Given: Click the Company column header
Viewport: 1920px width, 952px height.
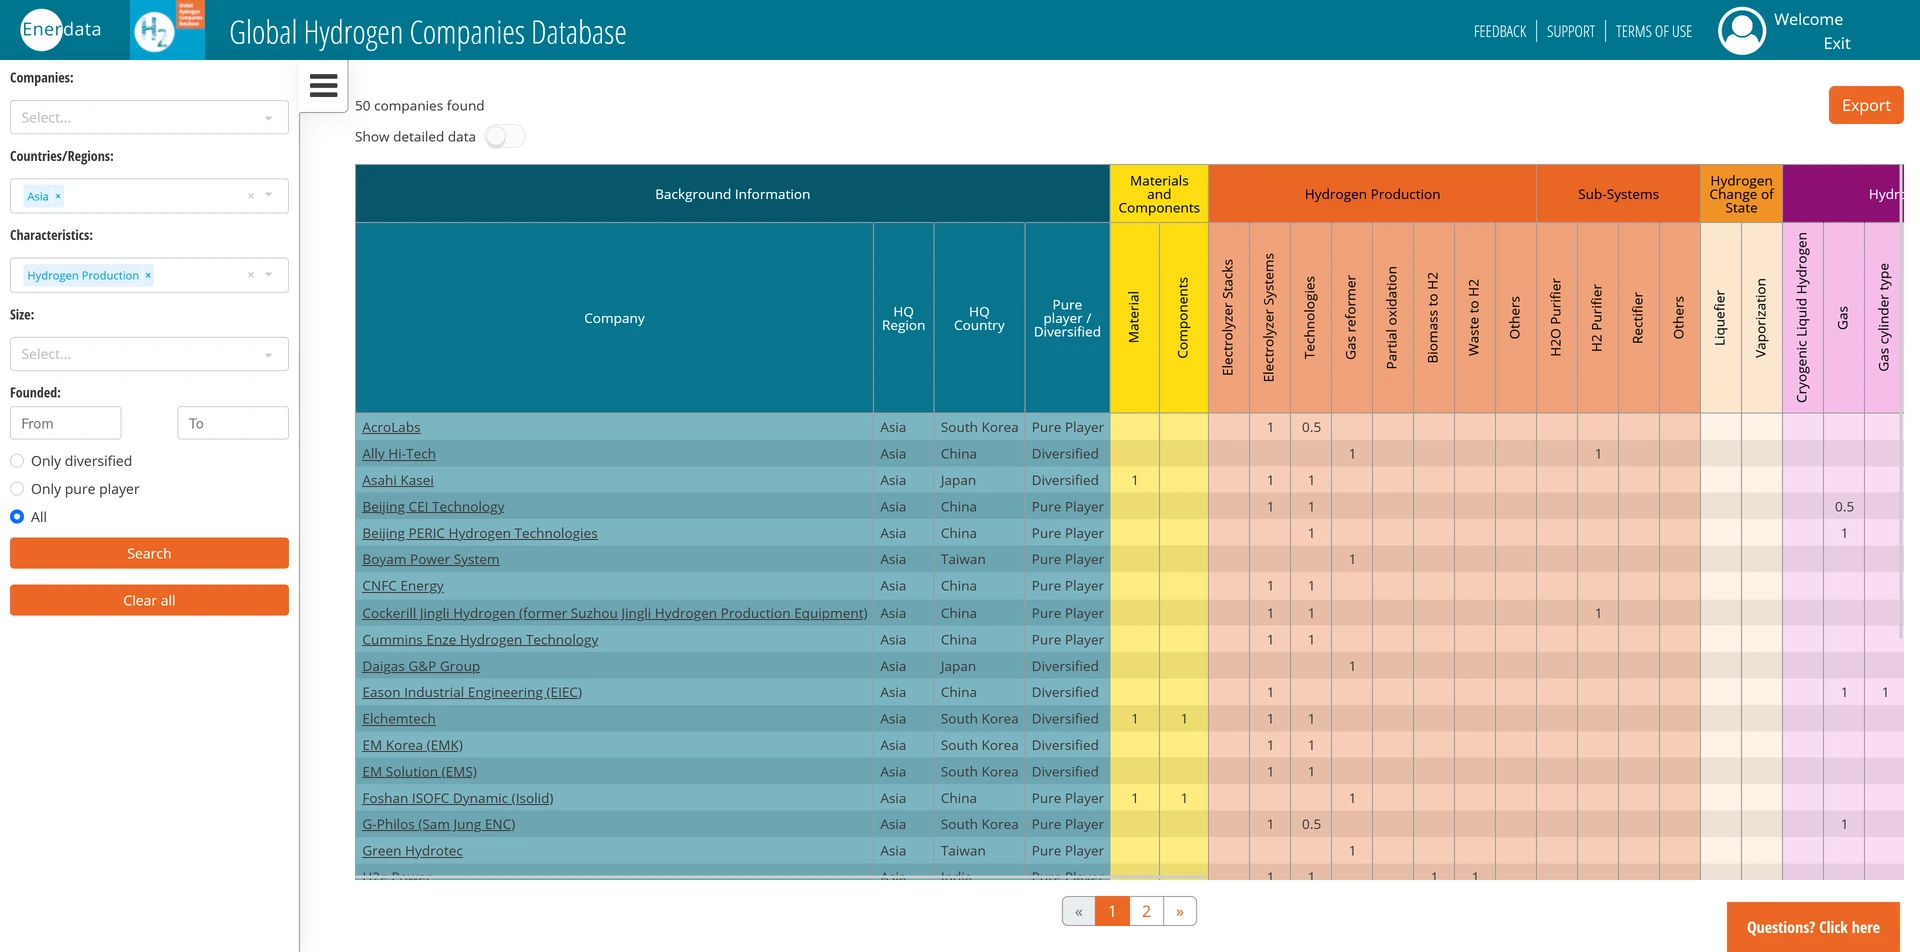Looking at the screenshot, I should pos(614,318).
